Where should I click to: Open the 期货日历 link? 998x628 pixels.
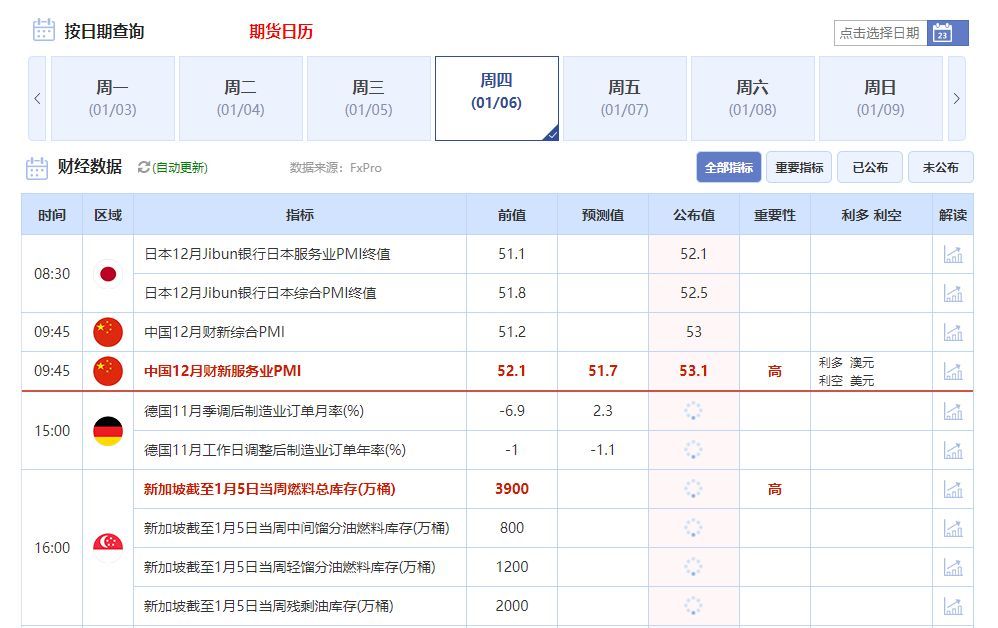(x=279, y=31)
